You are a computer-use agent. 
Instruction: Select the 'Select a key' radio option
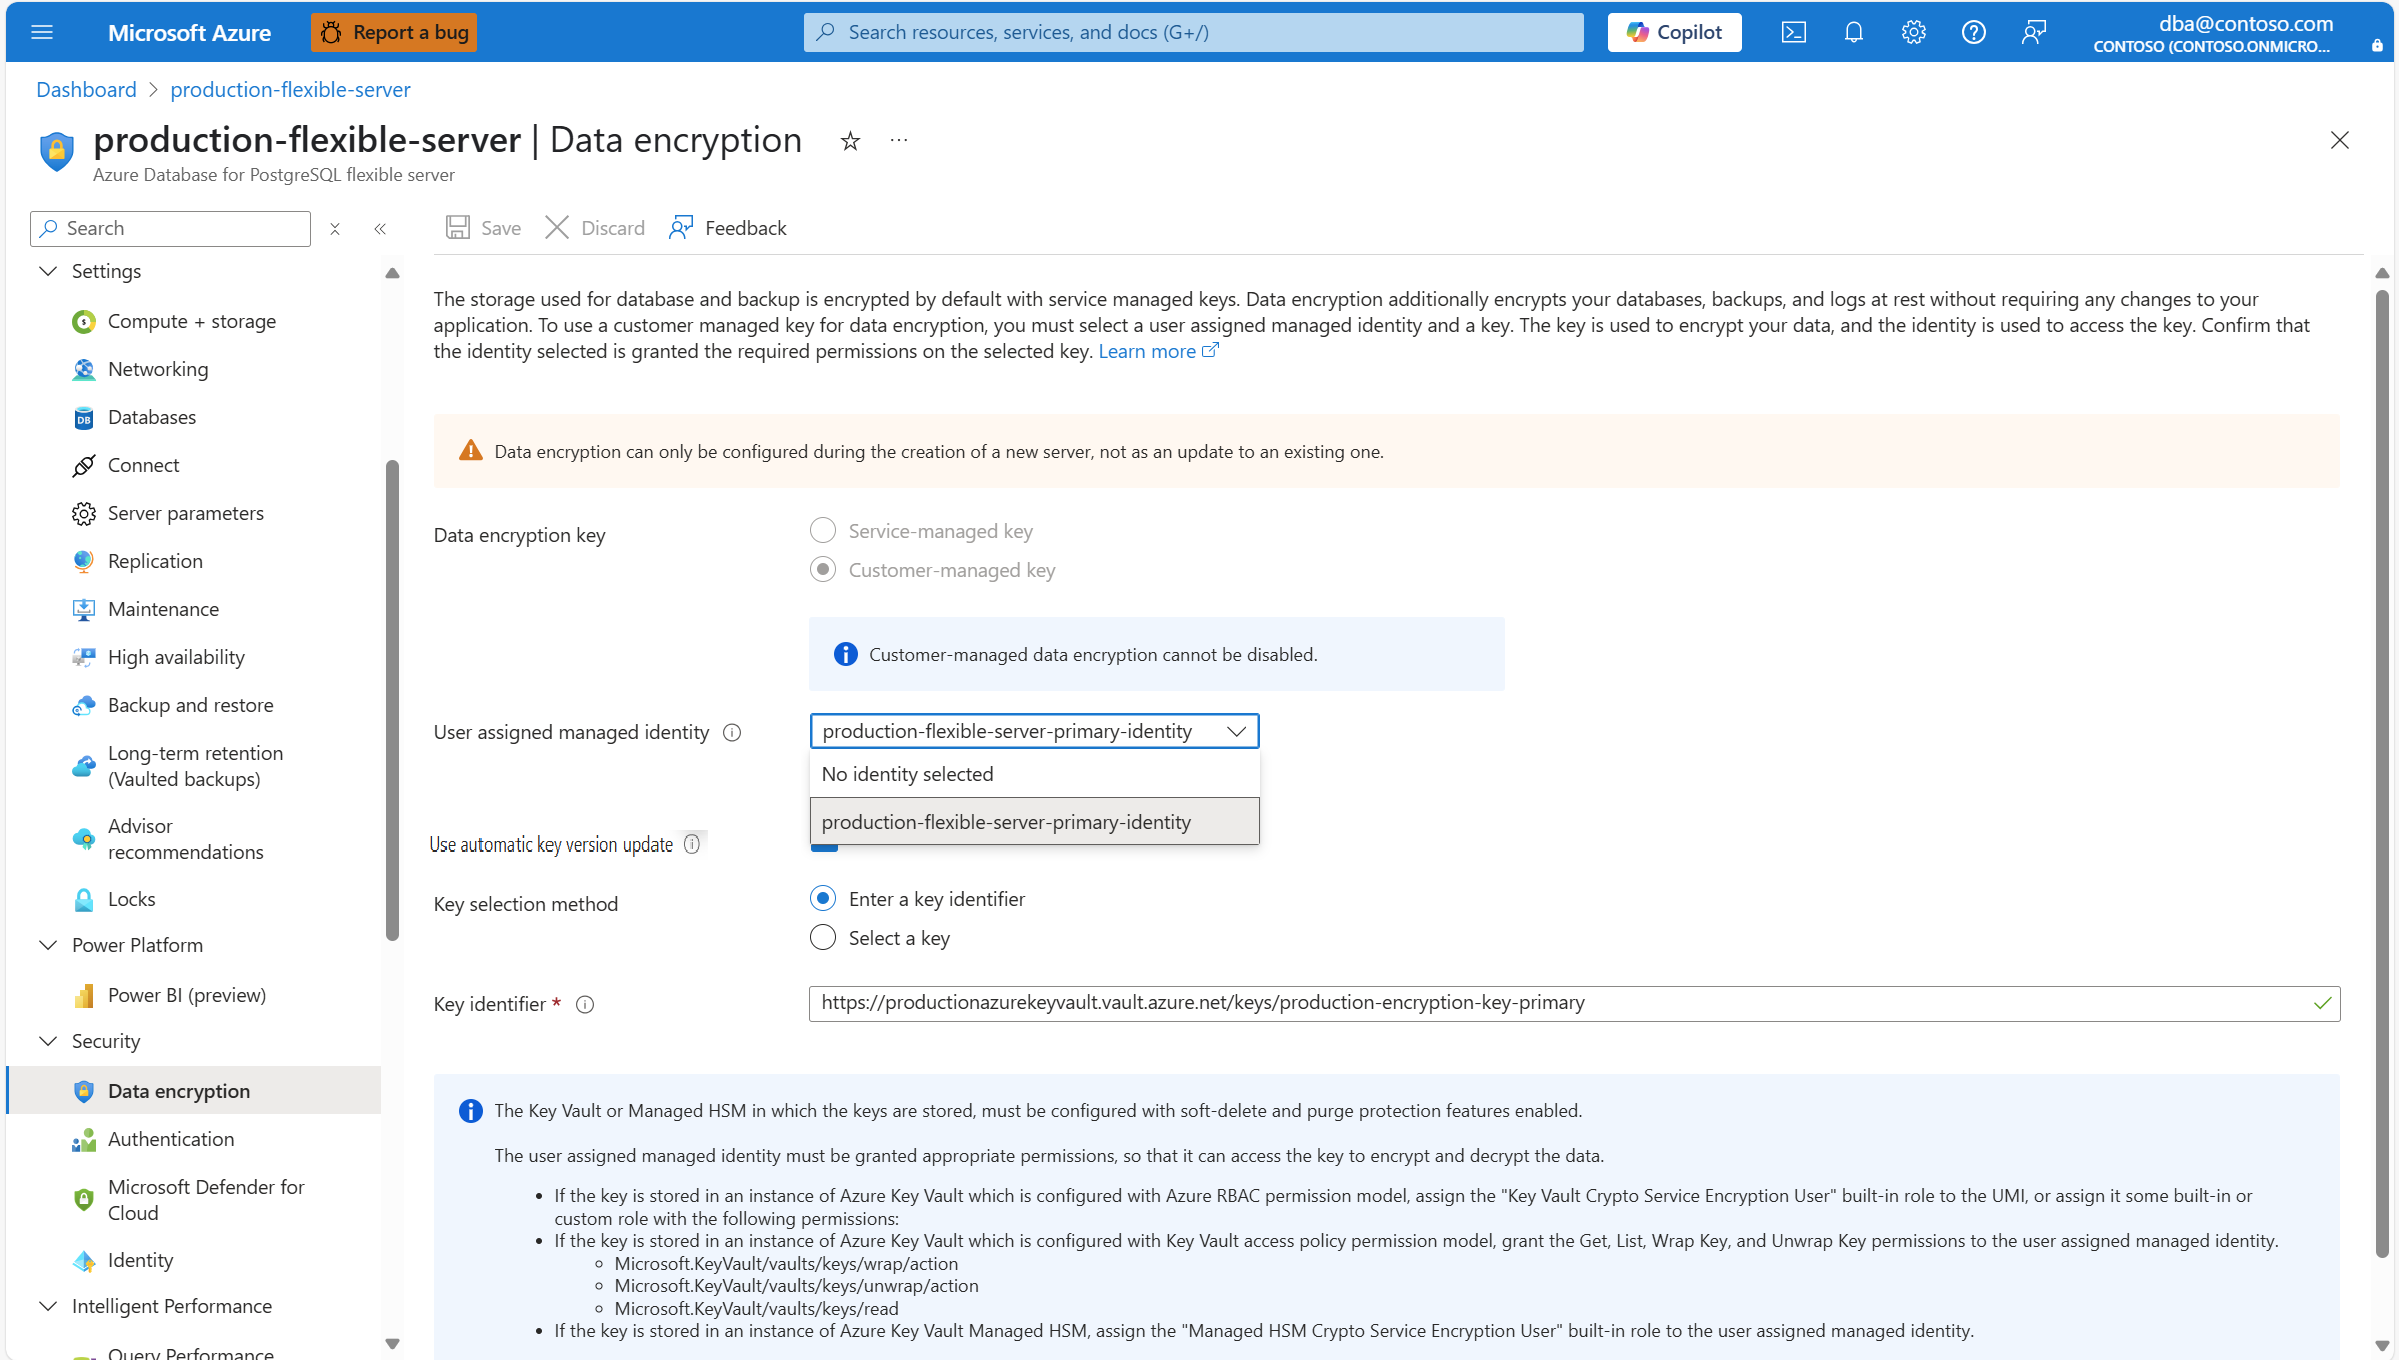(x=823, y=938)
